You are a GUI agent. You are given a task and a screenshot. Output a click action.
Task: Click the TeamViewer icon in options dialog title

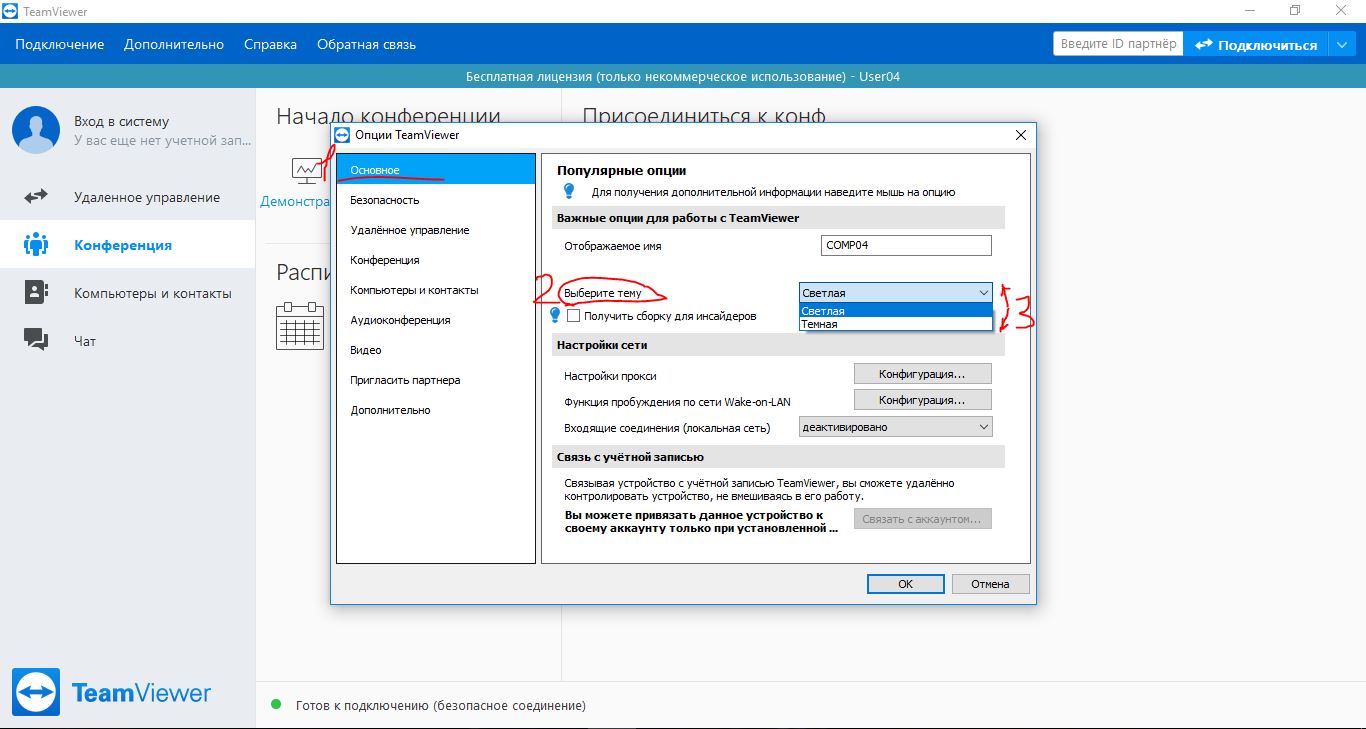pyautogui.click(x=342, y=134)
